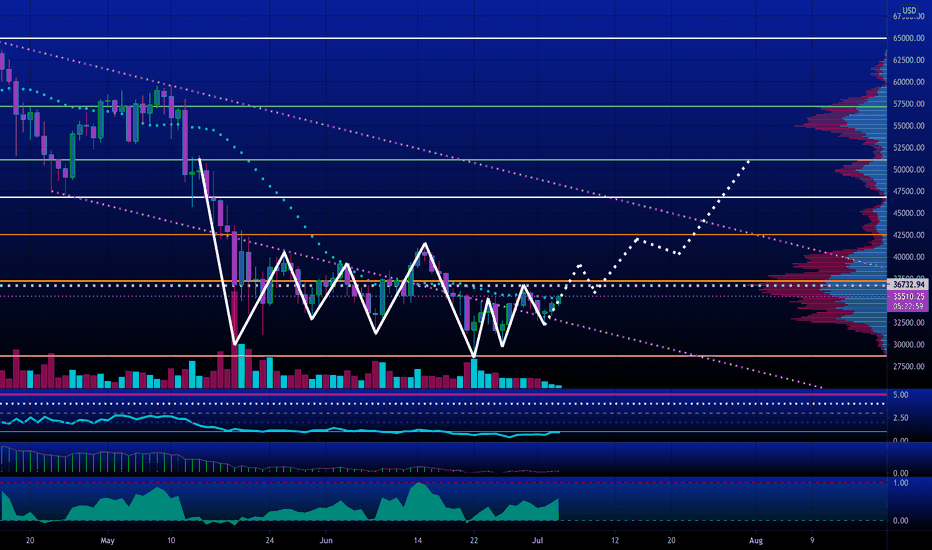Click the 05:22:59 candle countdown label
This screenshot has height=550, width=932.
click(908, 306)
